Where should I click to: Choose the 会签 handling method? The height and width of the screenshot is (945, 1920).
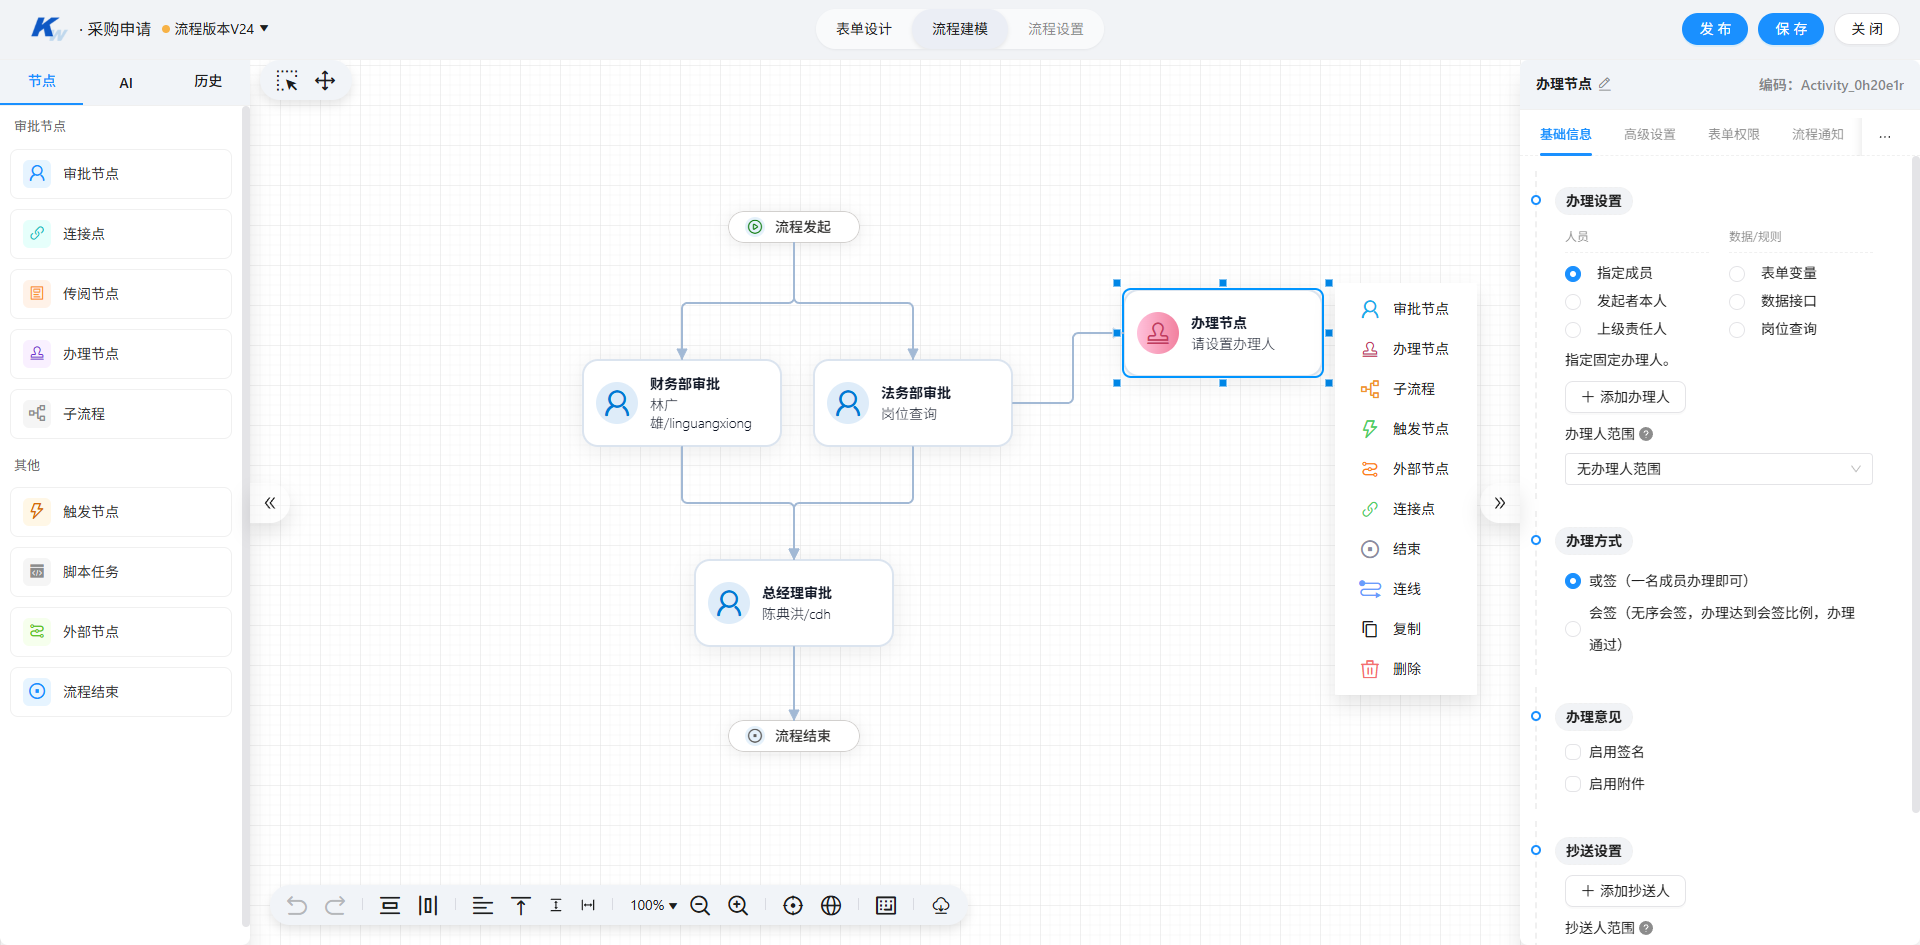[1573, 629]
